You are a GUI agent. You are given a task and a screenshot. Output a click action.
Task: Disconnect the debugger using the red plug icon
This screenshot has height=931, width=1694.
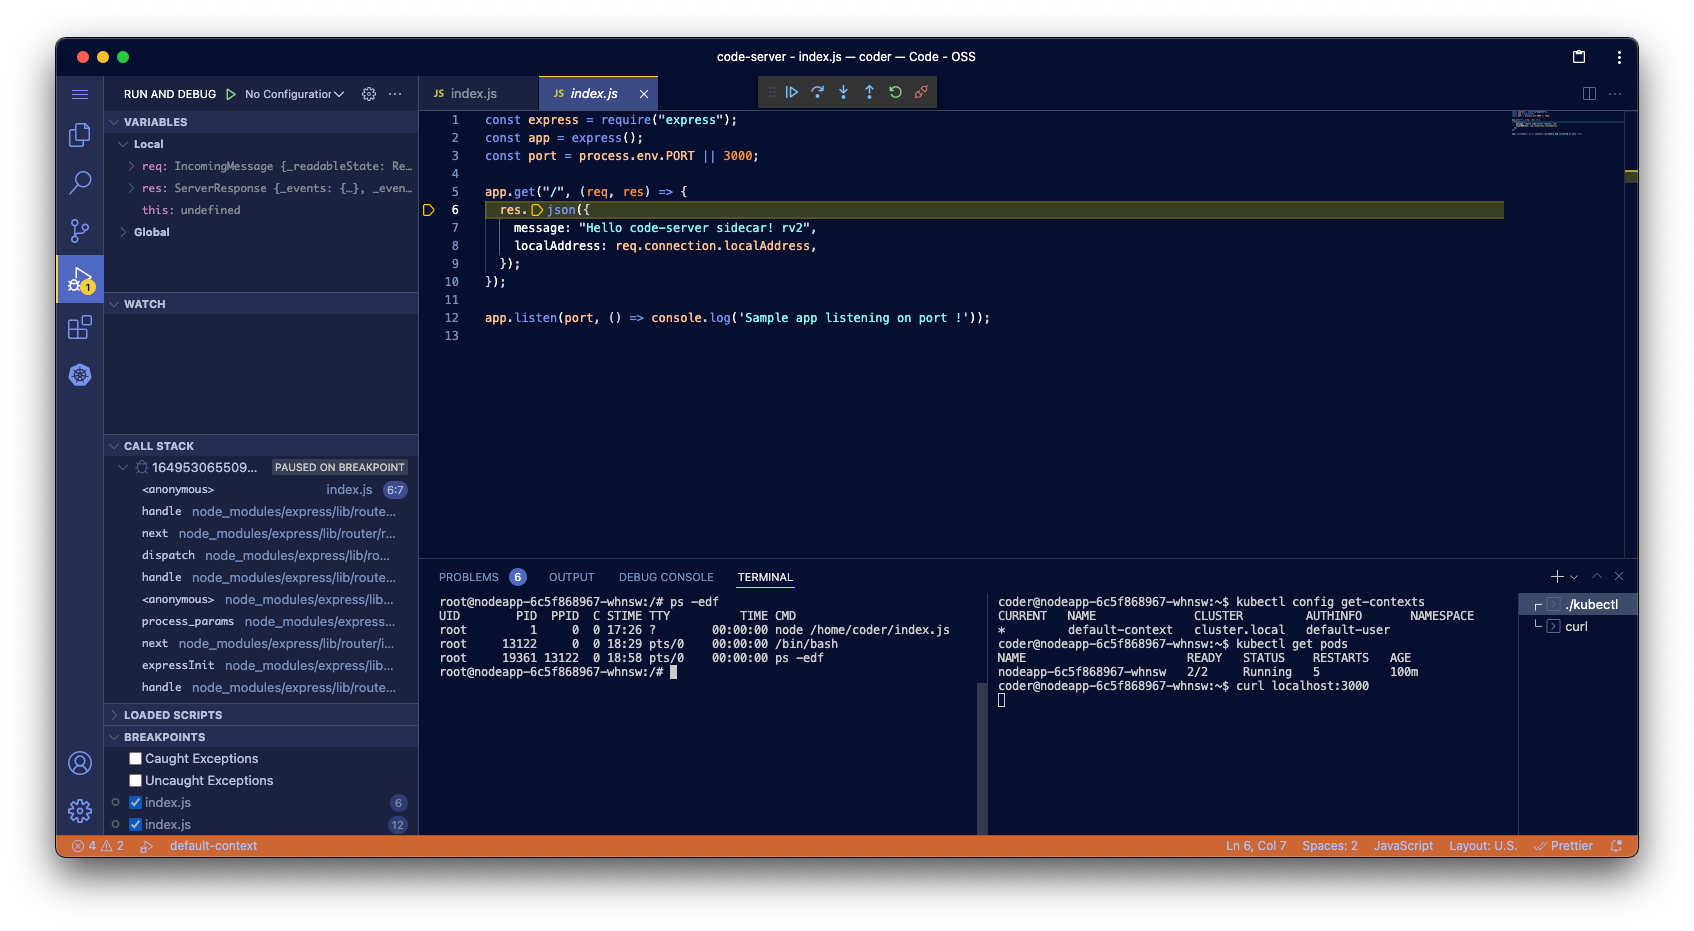(921, 92)
